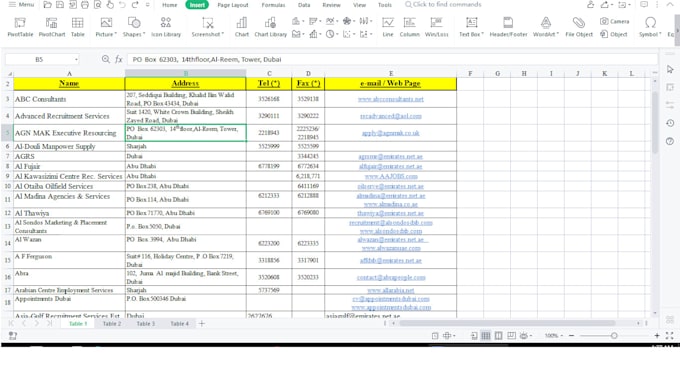Open the Picture dropdown

coord(106,27)
